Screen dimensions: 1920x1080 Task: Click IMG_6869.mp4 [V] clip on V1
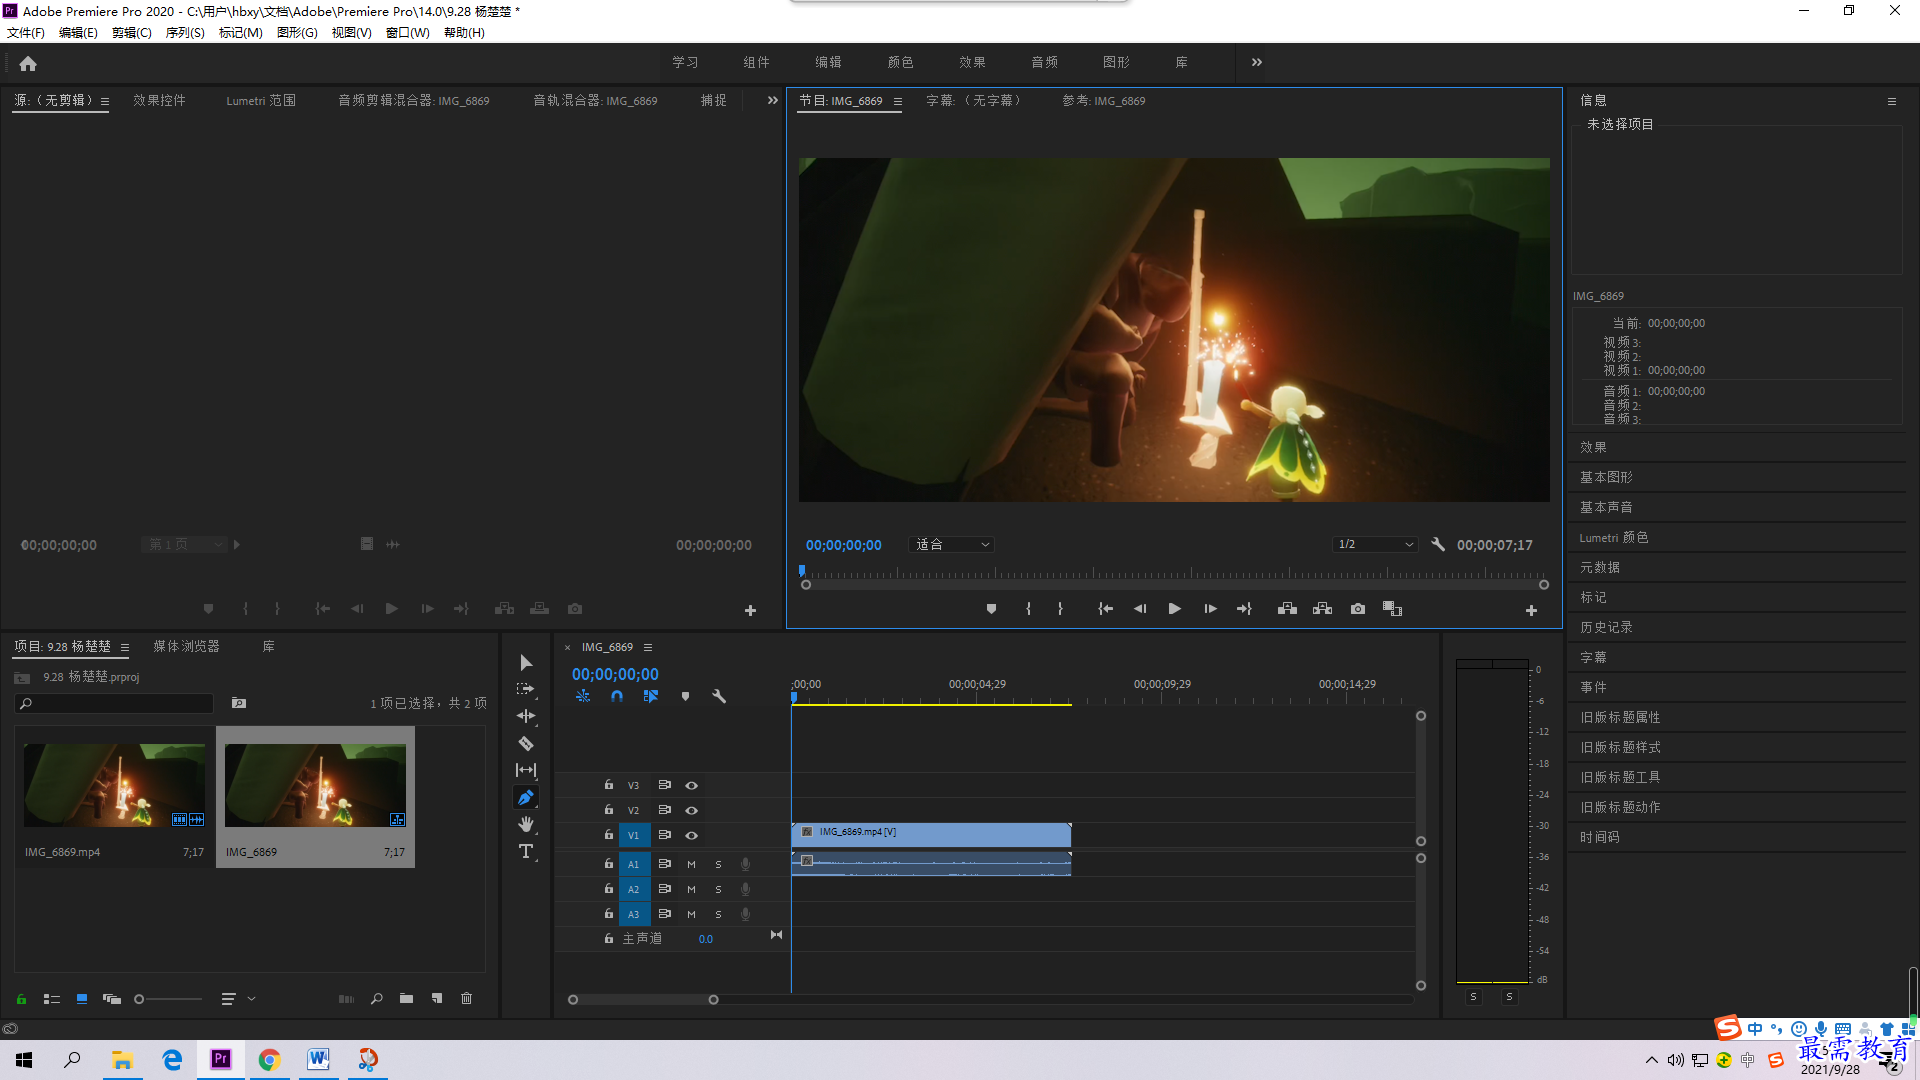pyautogui.click(x=931, y=834)
